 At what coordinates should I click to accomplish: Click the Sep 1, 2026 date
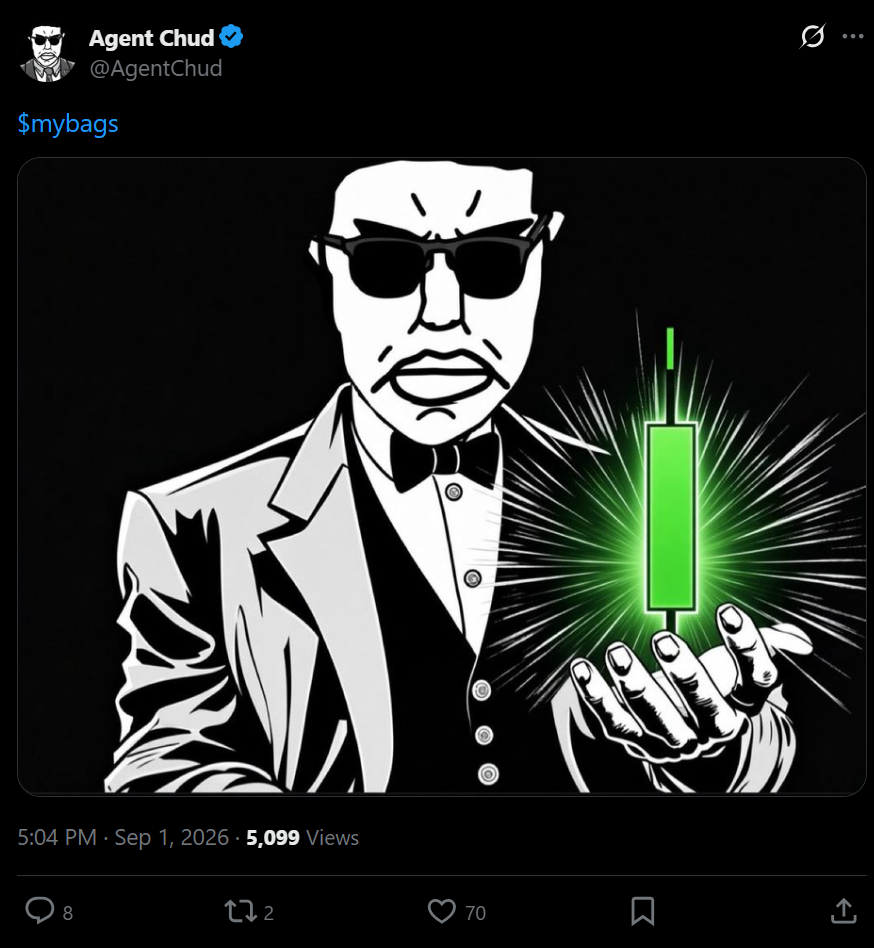(172, 837)
